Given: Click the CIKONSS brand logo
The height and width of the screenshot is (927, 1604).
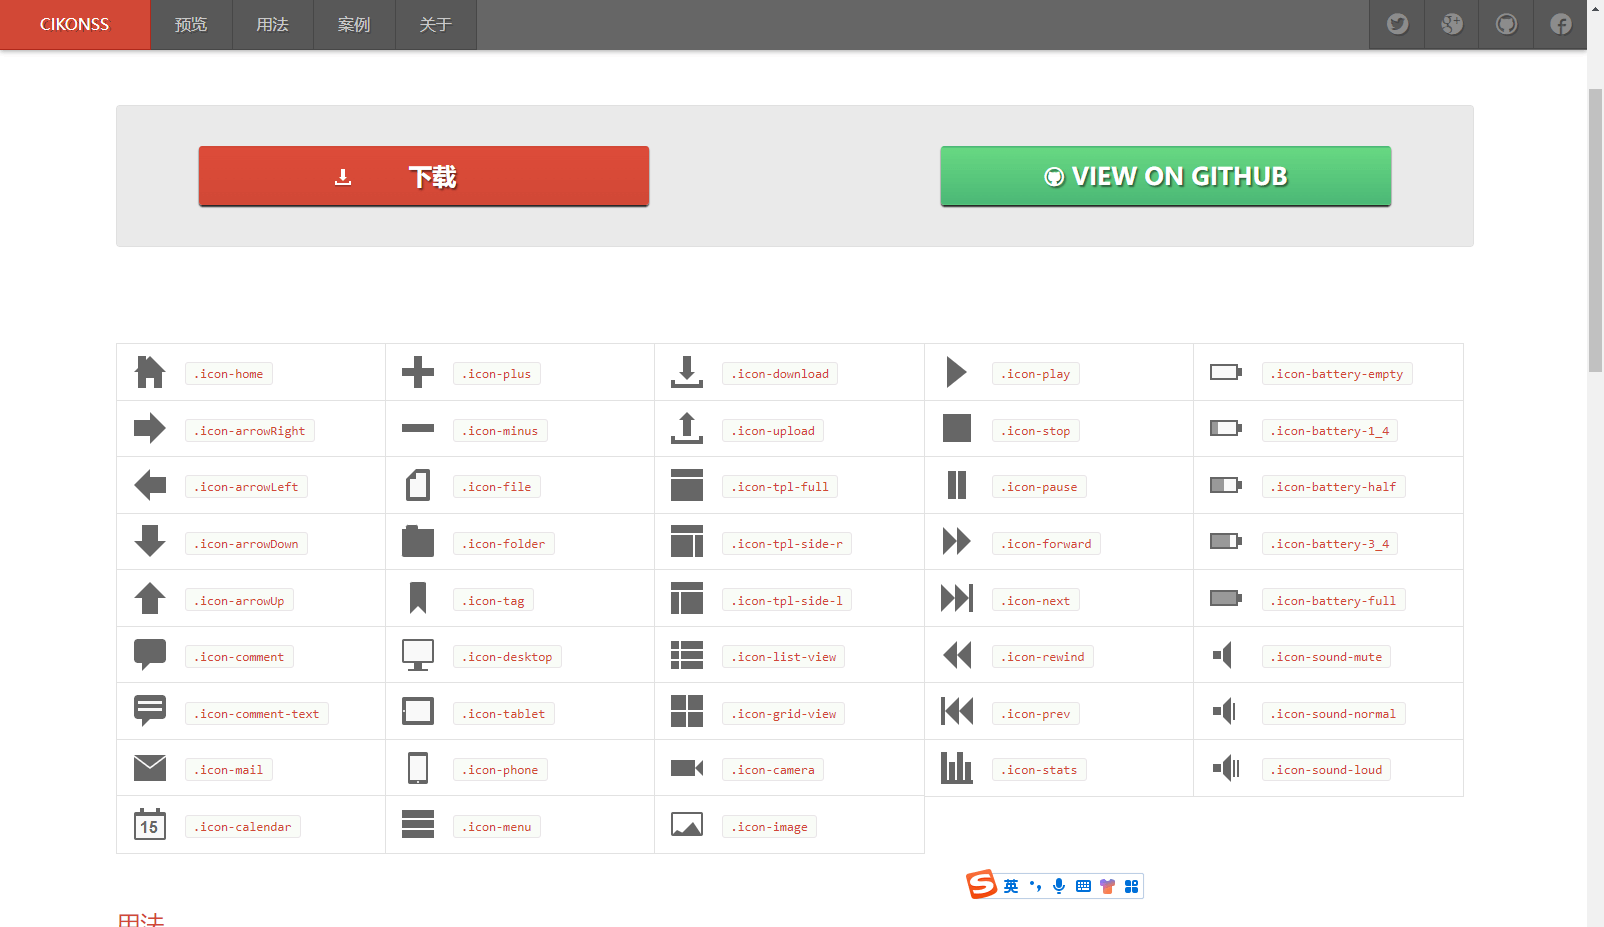Looking at the screenshot, I should click(75, 24).
